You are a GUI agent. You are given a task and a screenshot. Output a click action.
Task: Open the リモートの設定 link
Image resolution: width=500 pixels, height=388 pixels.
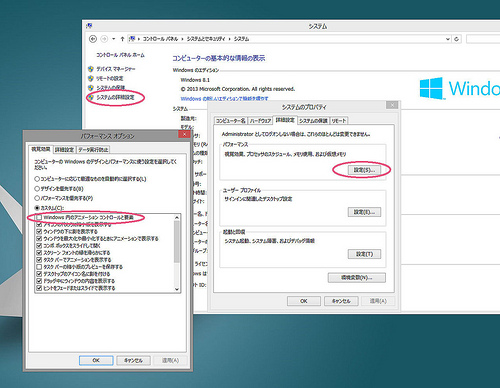(x=110, y=78)
